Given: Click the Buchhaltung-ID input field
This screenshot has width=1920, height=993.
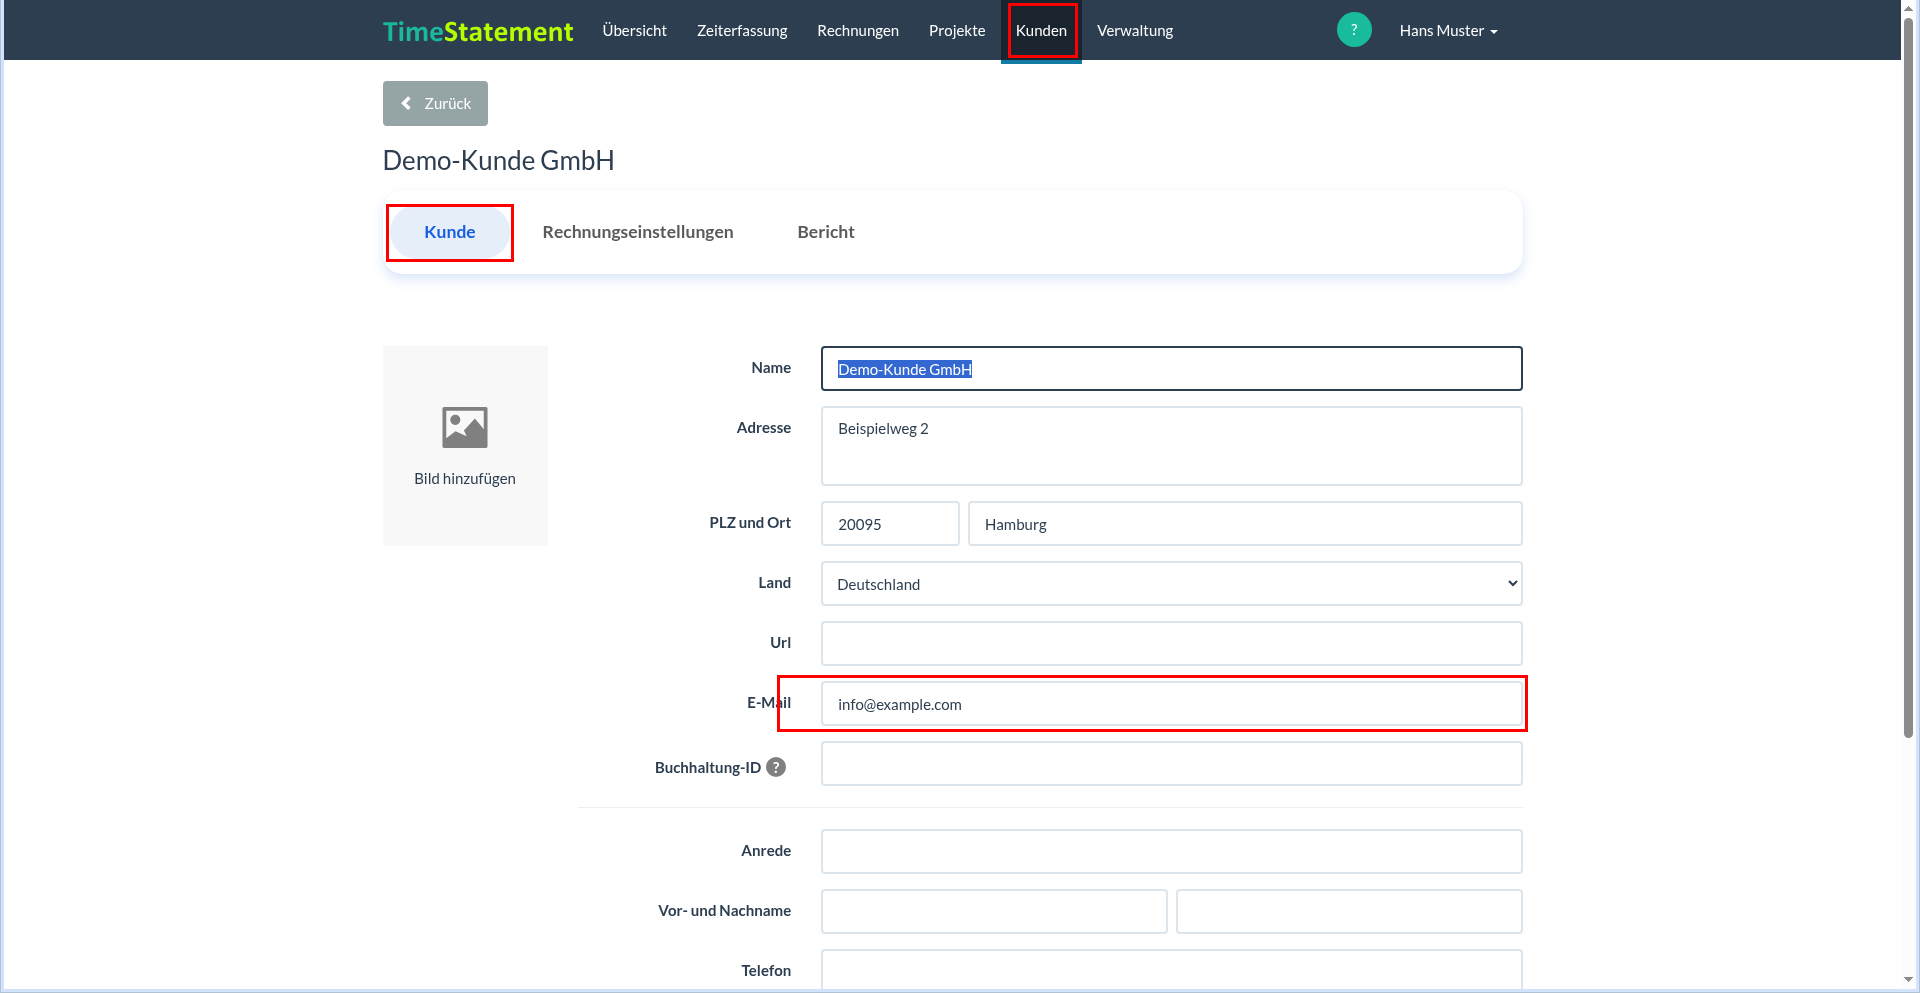Looking at the screenshot, I should point(1171,764).
